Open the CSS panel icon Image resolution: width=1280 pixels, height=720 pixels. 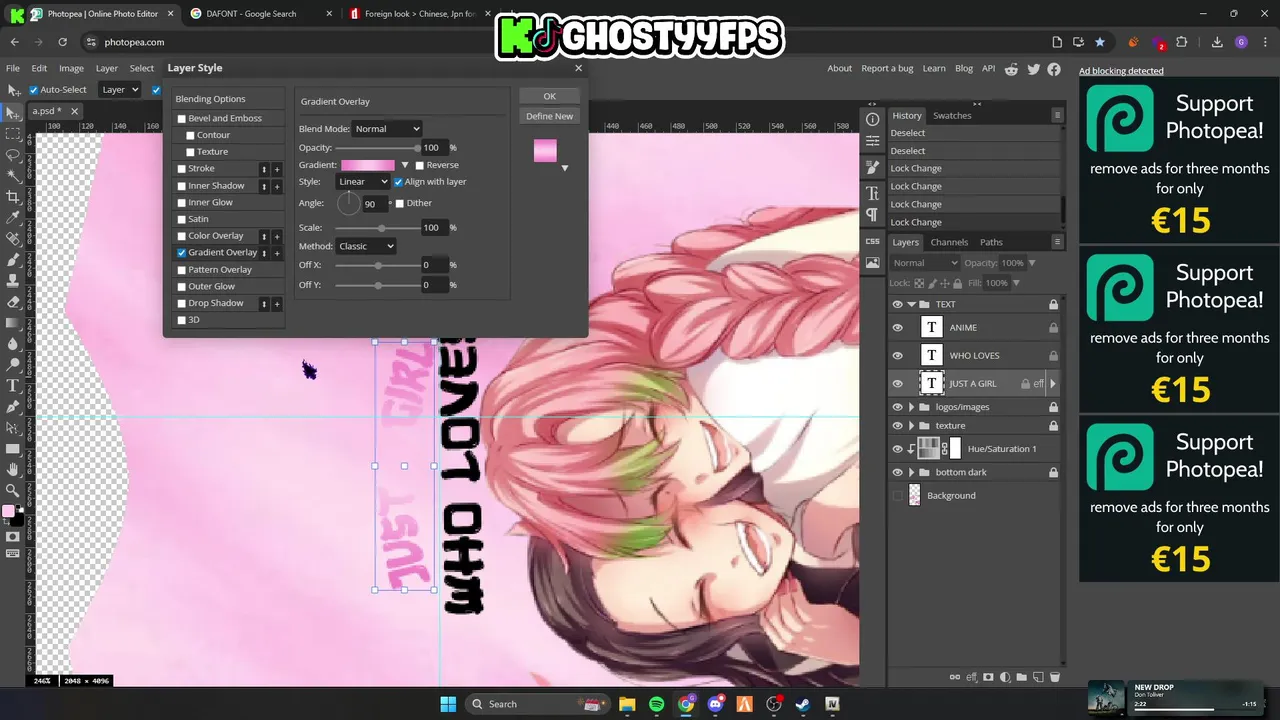(x=872, y=241)
